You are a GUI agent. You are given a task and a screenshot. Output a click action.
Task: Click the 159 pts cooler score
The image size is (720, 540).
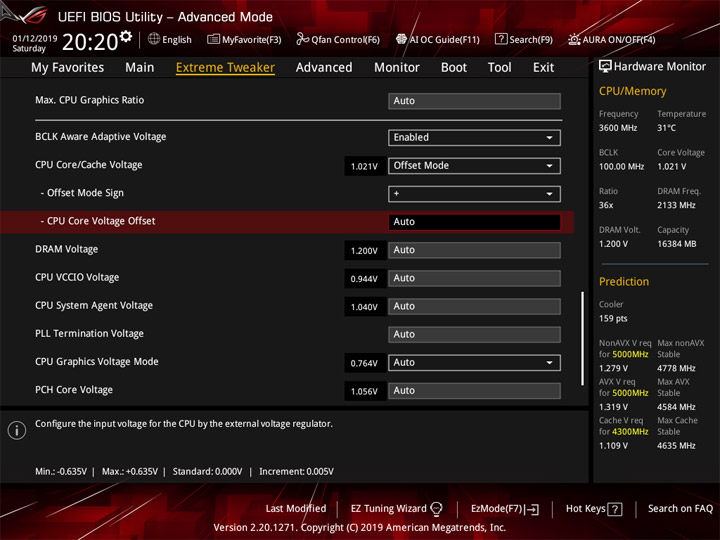click(613, 318)
